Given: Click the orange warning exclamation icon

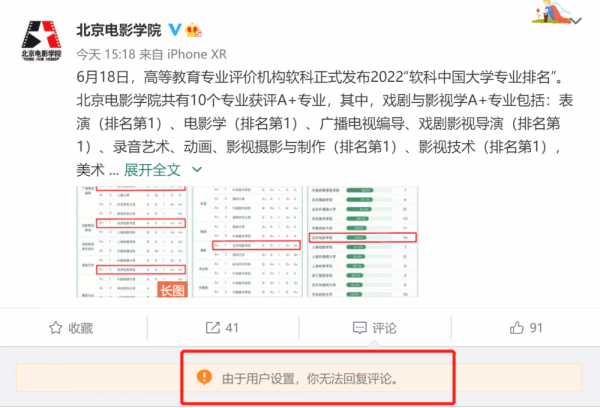Looking at the screenshot, I should 204,377.
